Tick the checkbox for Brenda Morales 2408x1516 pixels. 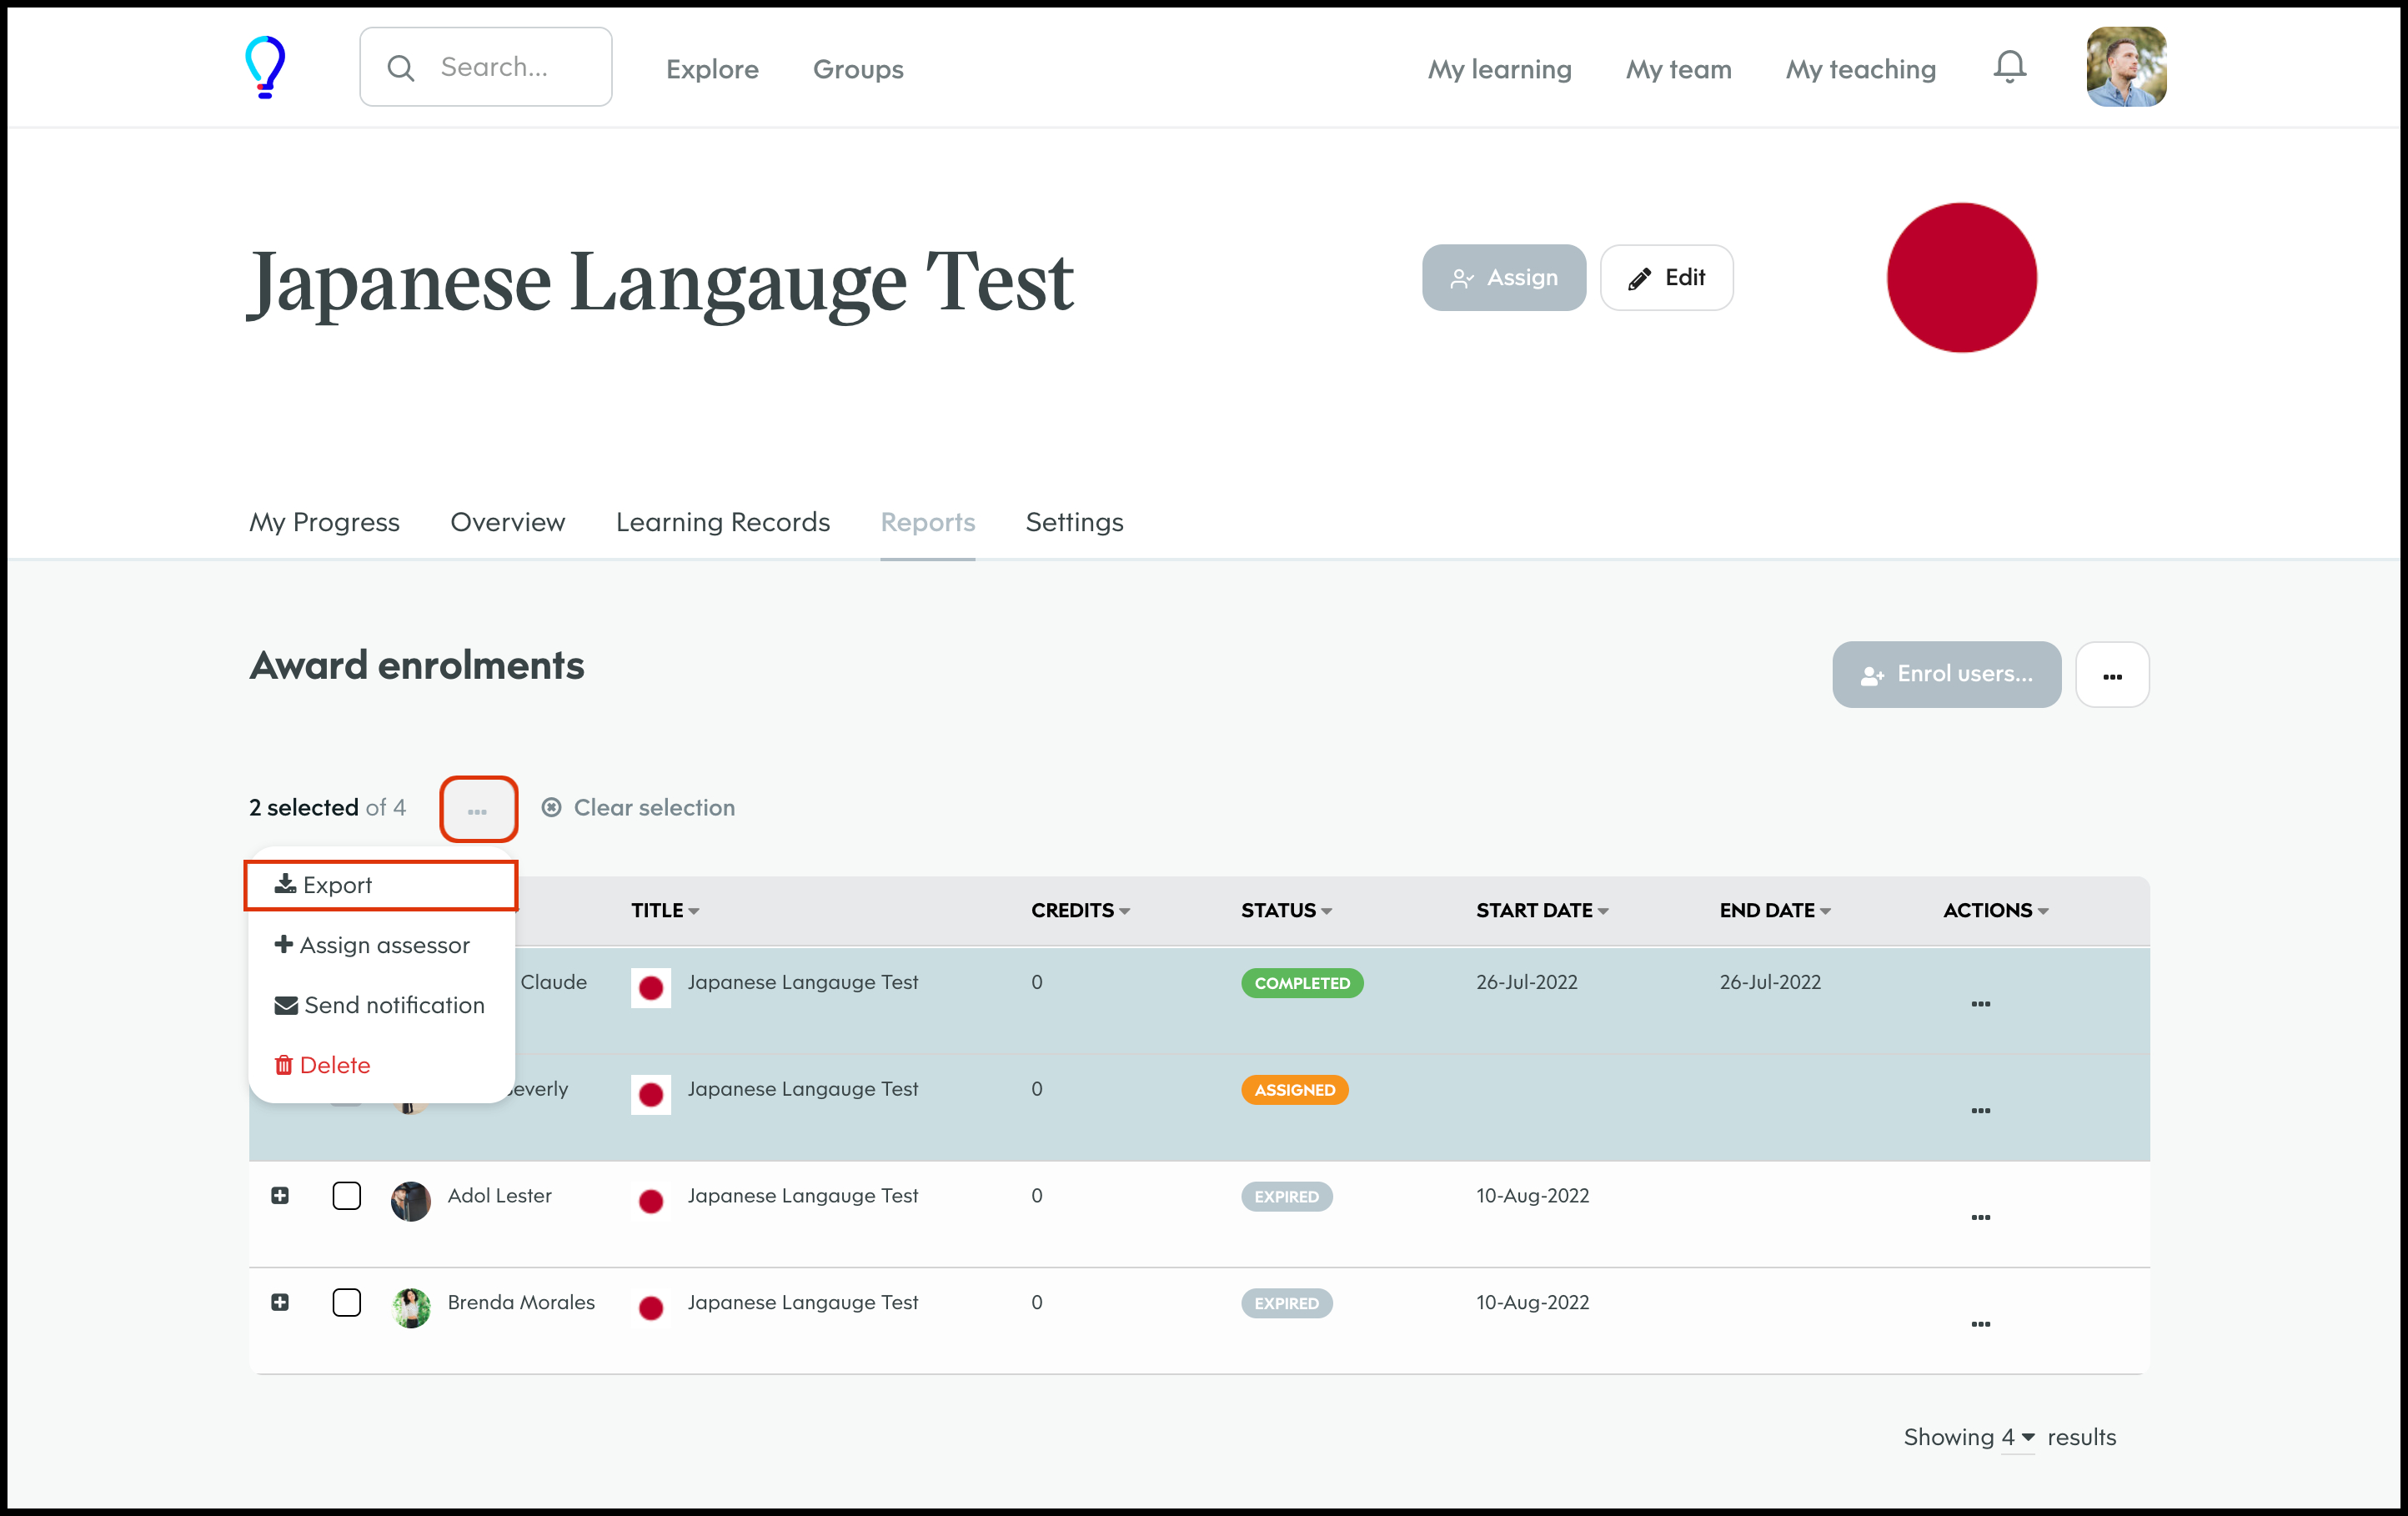click(x=346, y=1303)
